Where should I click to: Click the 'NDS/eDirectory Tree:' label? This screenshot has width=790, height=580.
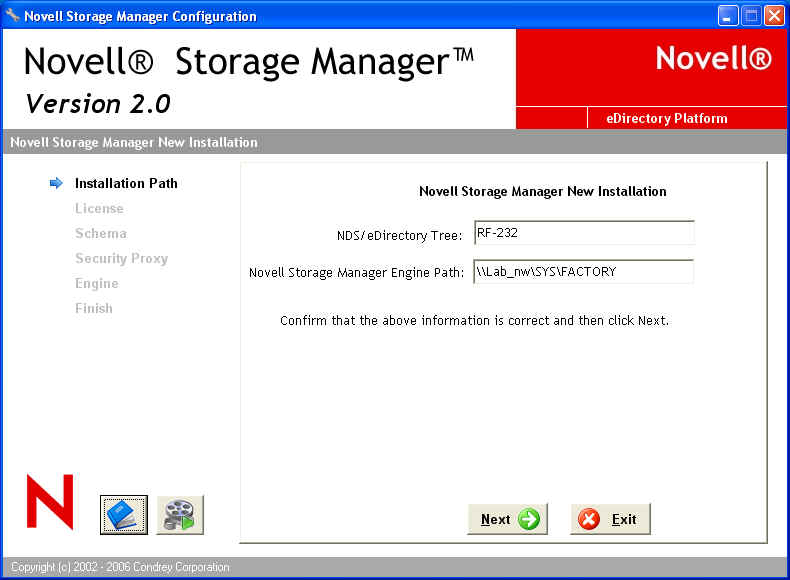(400, 235)
